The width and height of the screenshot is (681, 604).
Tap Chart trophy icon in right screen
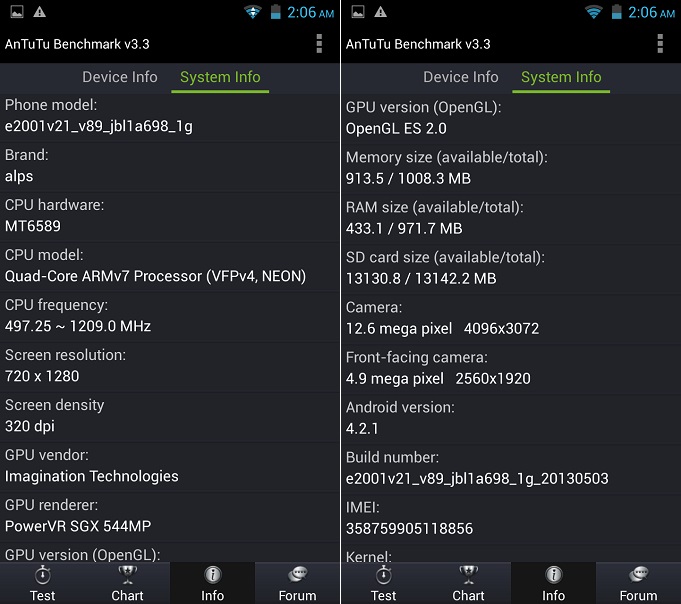(468, 575)
